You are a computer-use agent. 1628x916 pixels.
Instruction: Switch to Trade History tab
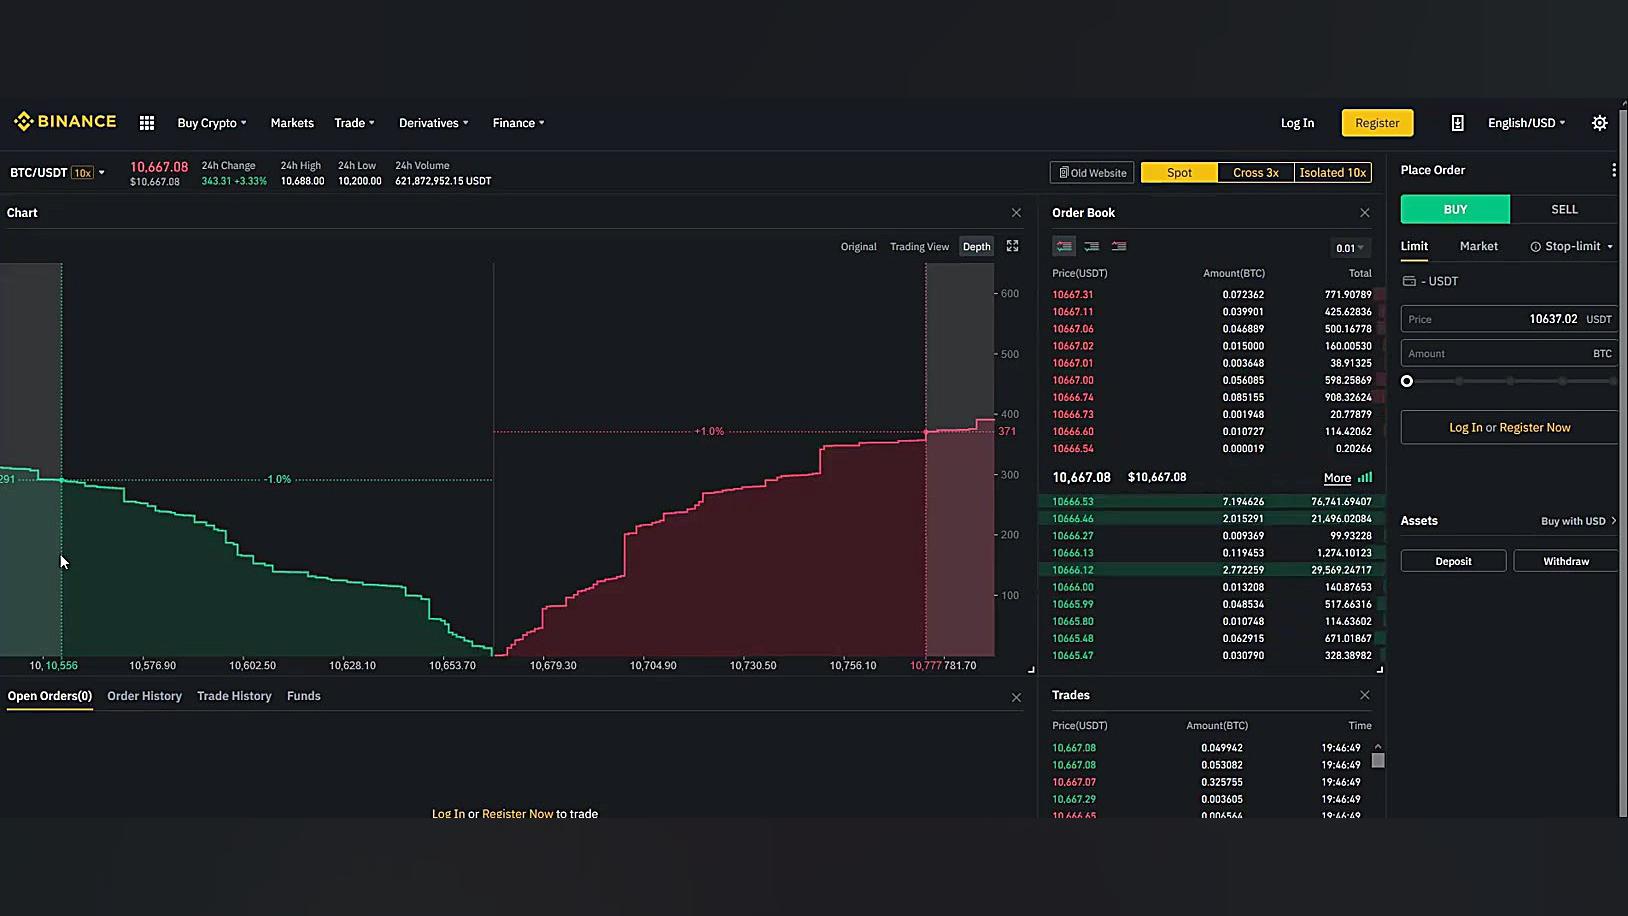234,696
